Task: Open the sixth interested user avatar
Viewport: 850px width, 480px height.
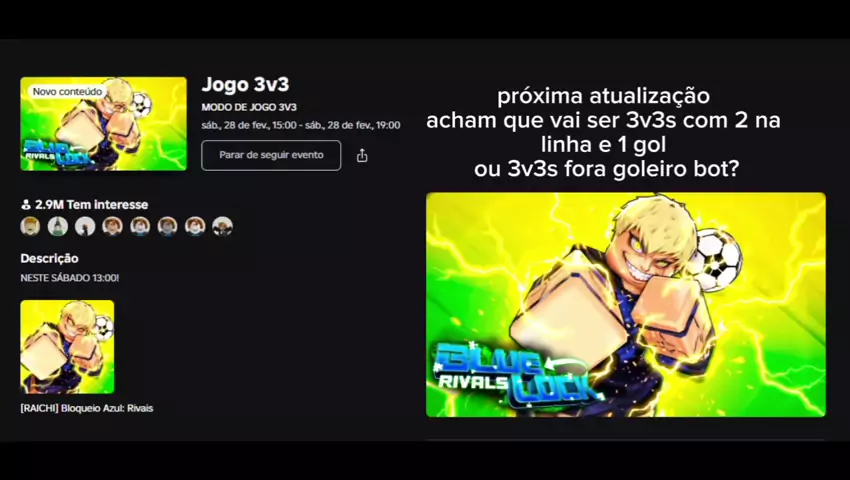Action: (168, 226)
